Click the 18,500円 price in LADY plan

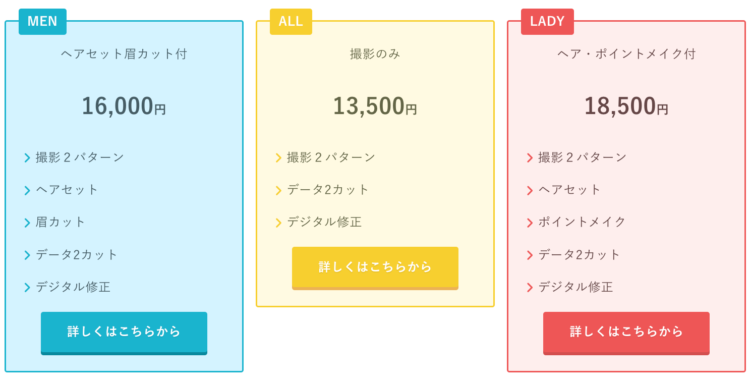626,106
